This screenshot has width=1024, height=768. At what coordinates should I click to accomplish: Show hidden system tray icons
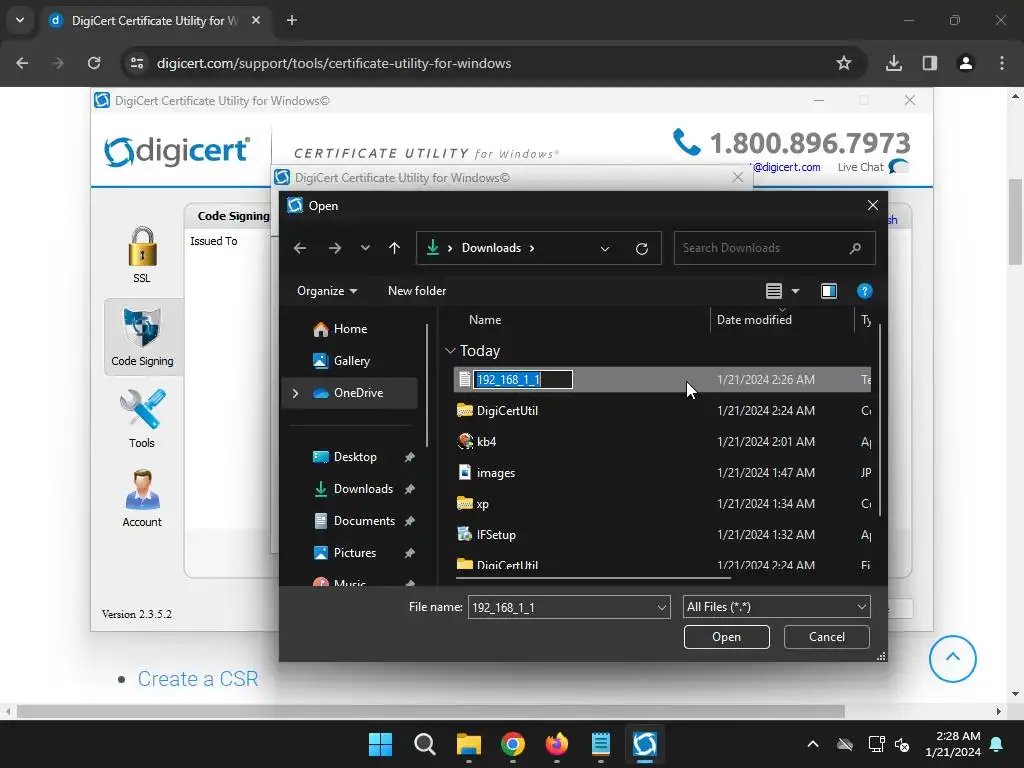point(812,744)
